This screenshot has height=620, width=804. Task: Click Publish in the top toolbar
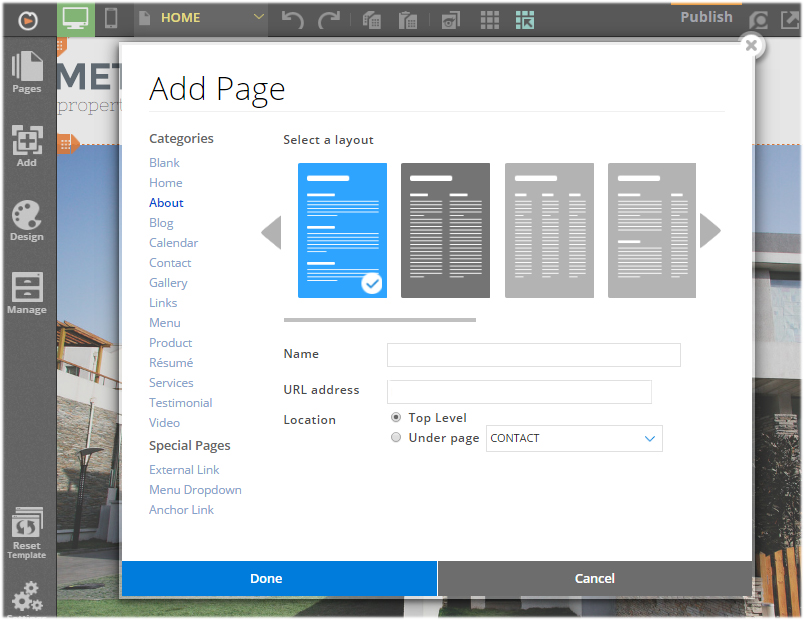(706, 17)
